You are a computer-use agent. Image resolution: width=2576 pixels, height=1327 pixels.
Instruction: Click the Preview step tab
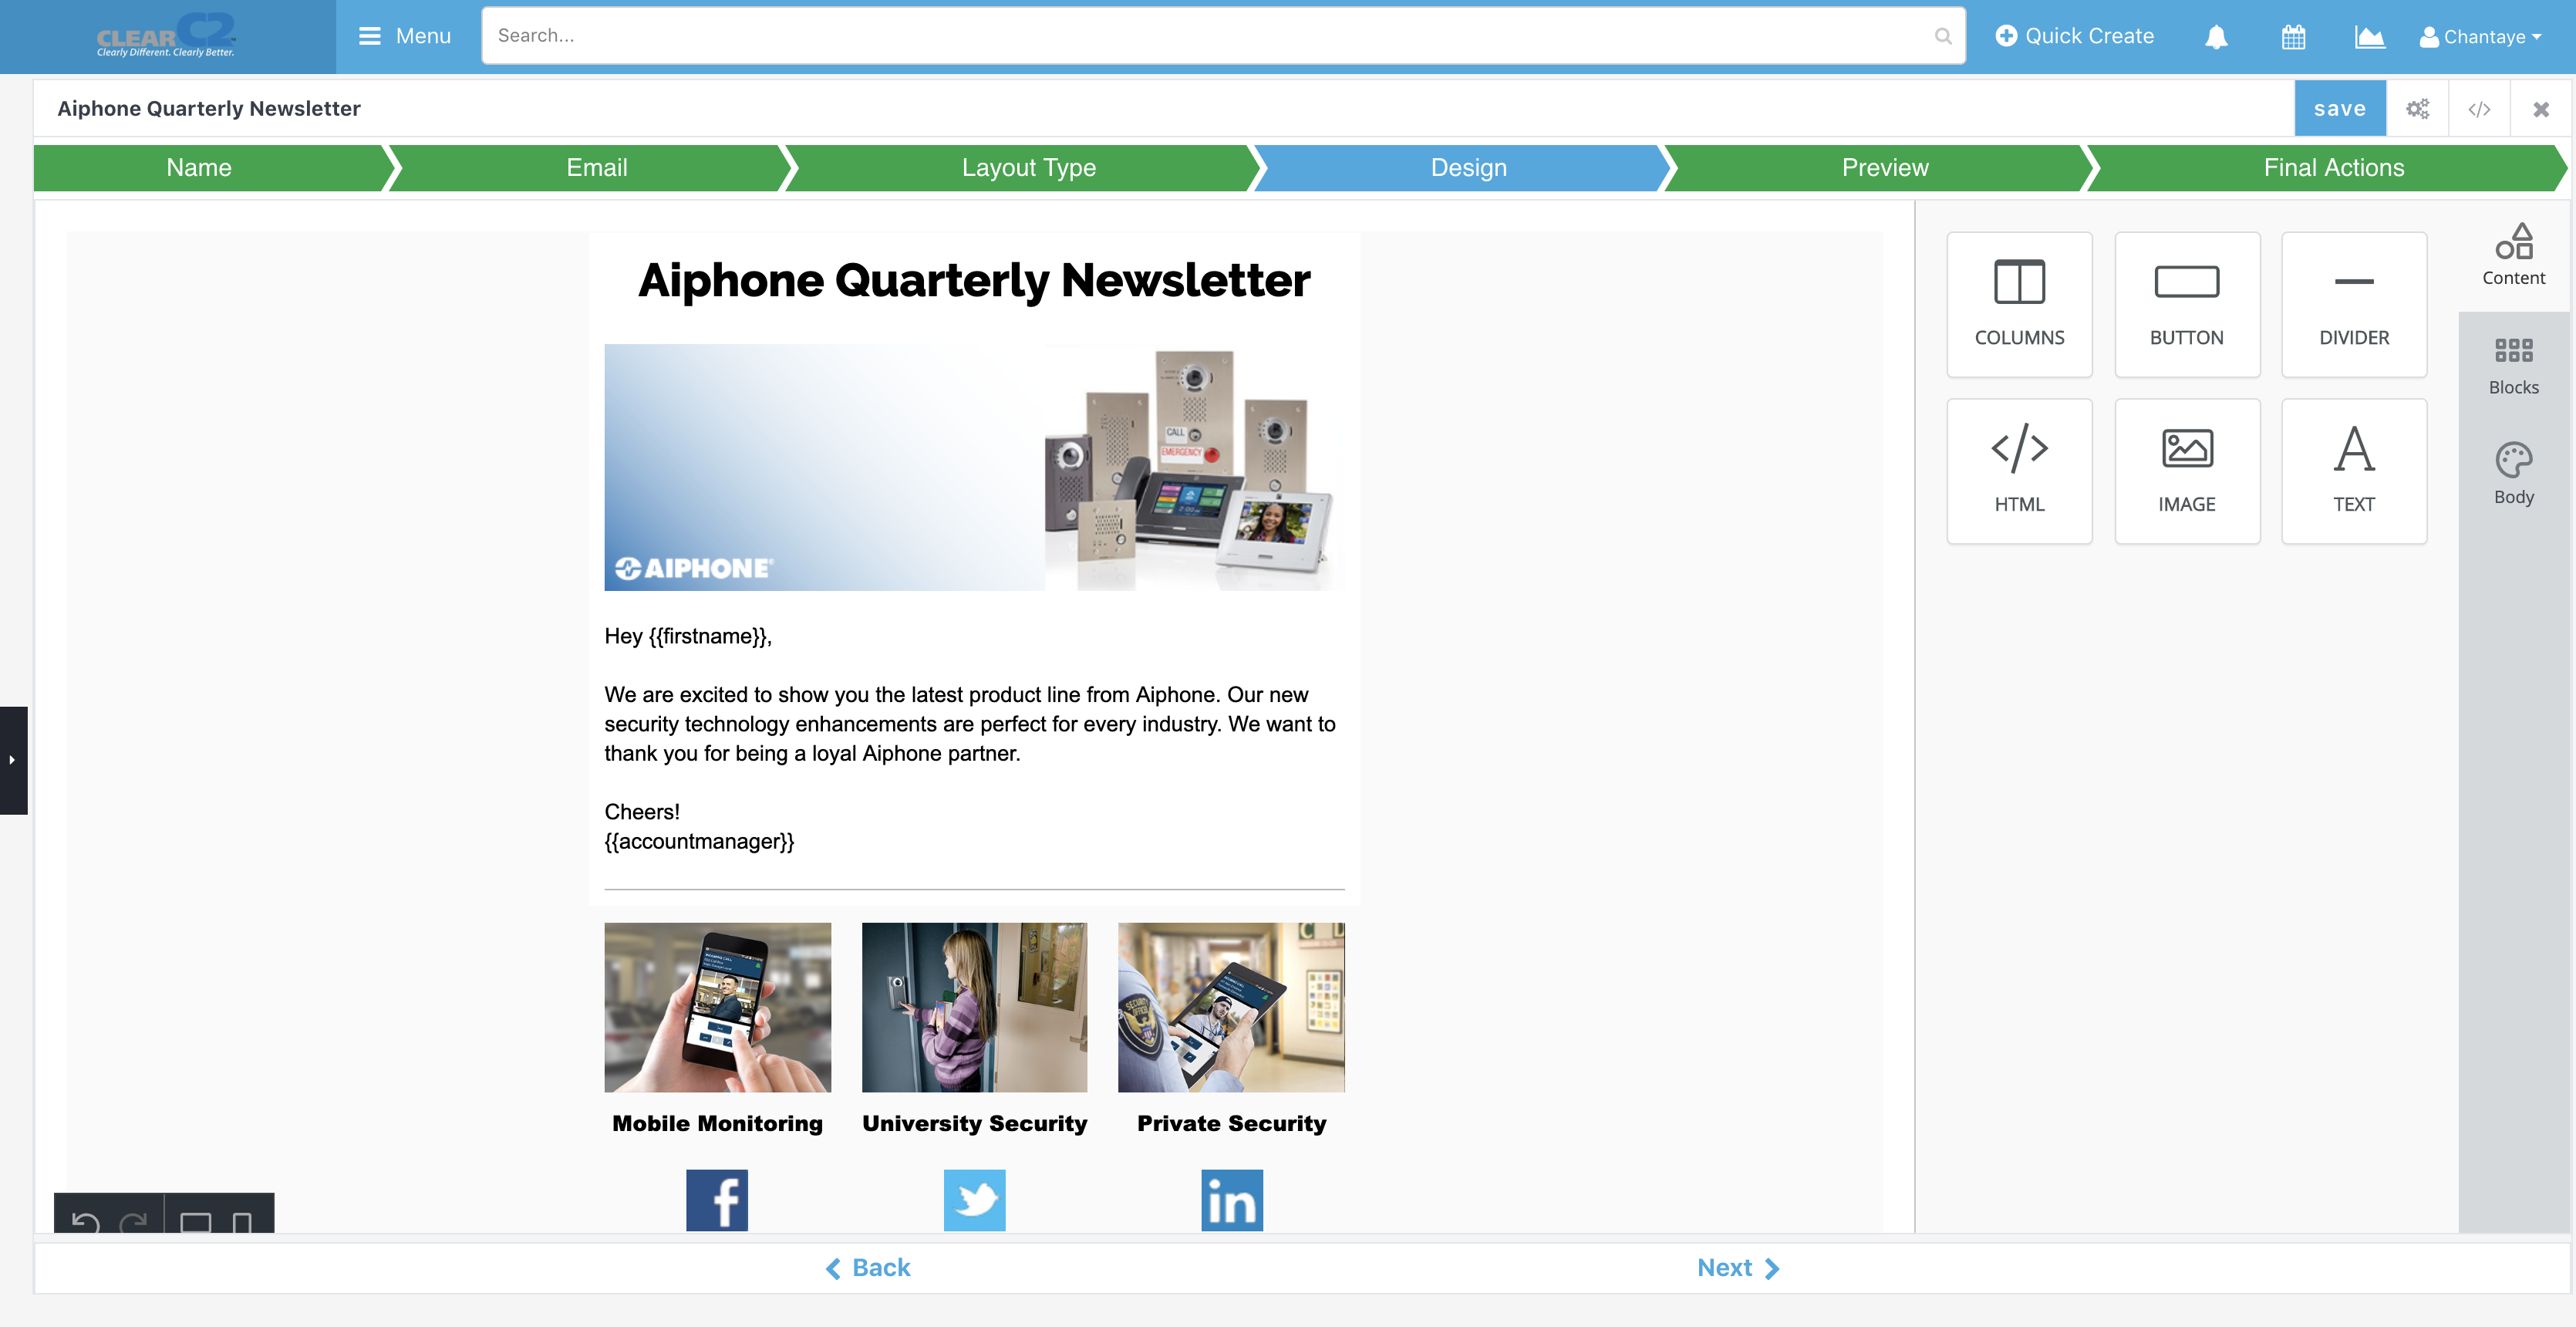(1884, 166)
